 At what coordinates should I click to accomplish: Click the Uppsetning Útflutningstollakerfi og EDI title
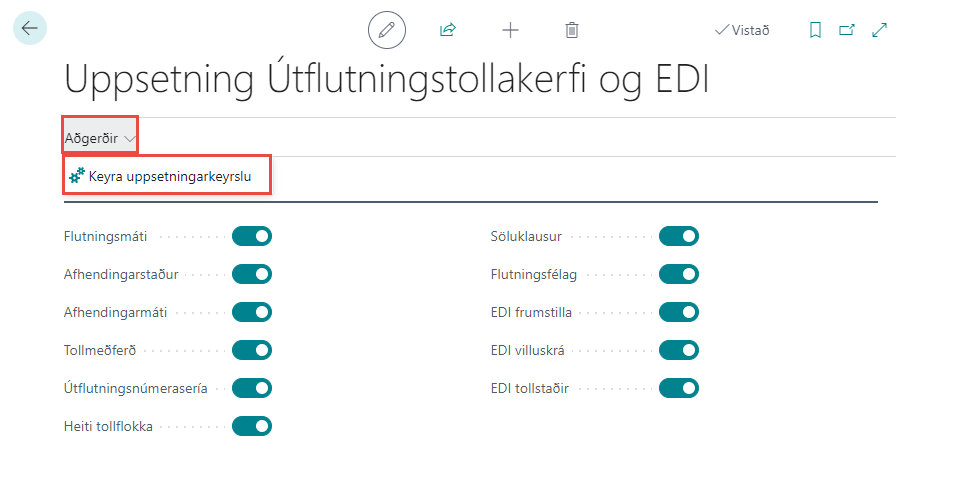coord(386,80)
